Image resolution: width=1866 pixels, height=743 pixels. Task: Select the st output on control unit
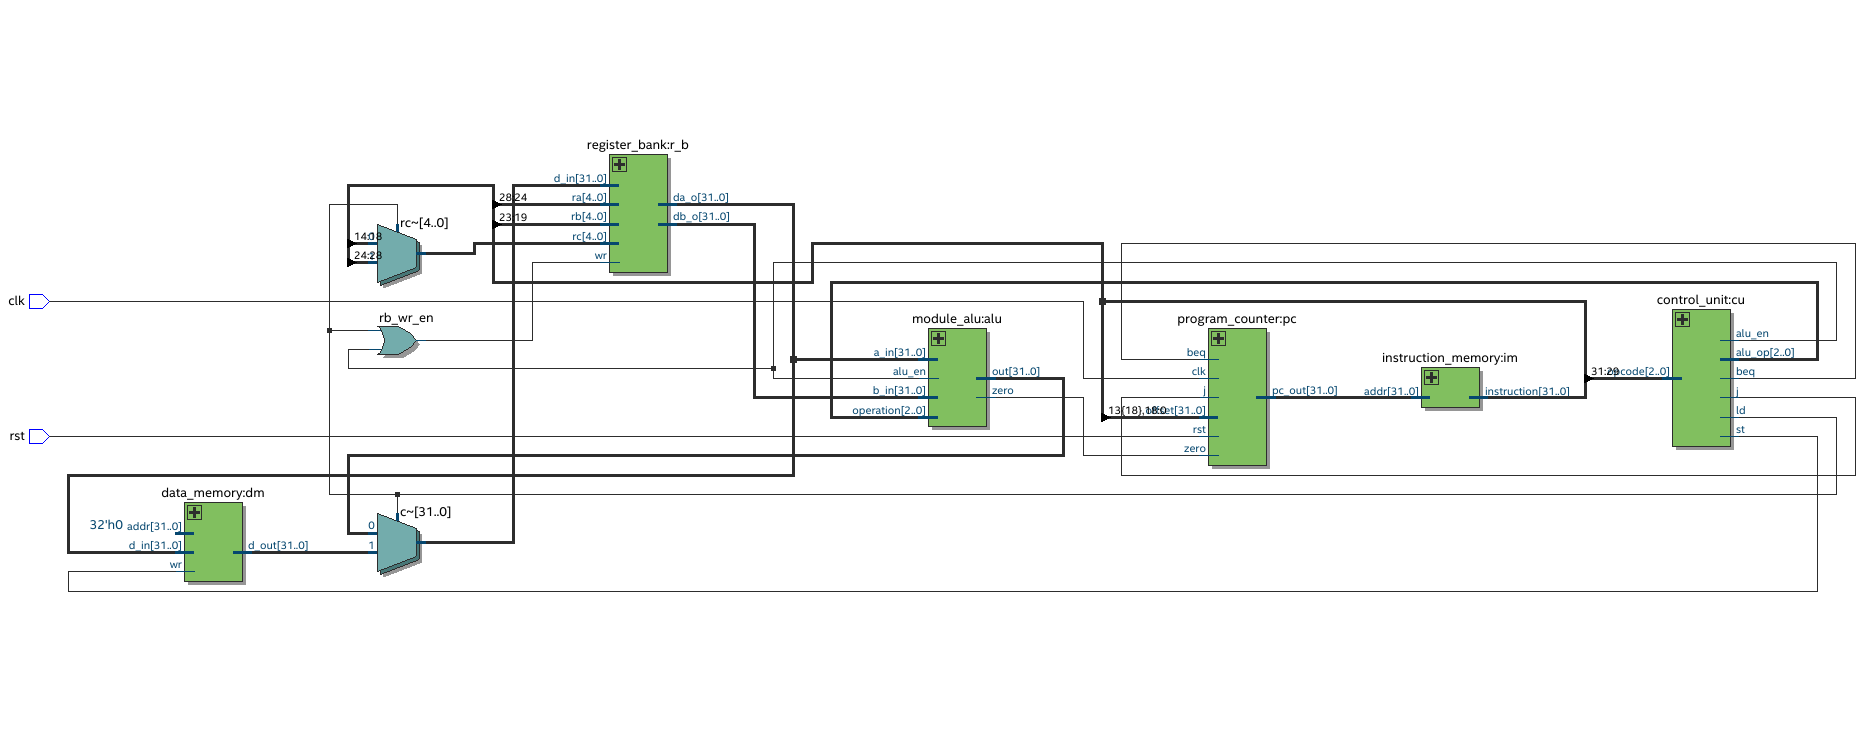pyautogui.click(x=1740, y=430)
